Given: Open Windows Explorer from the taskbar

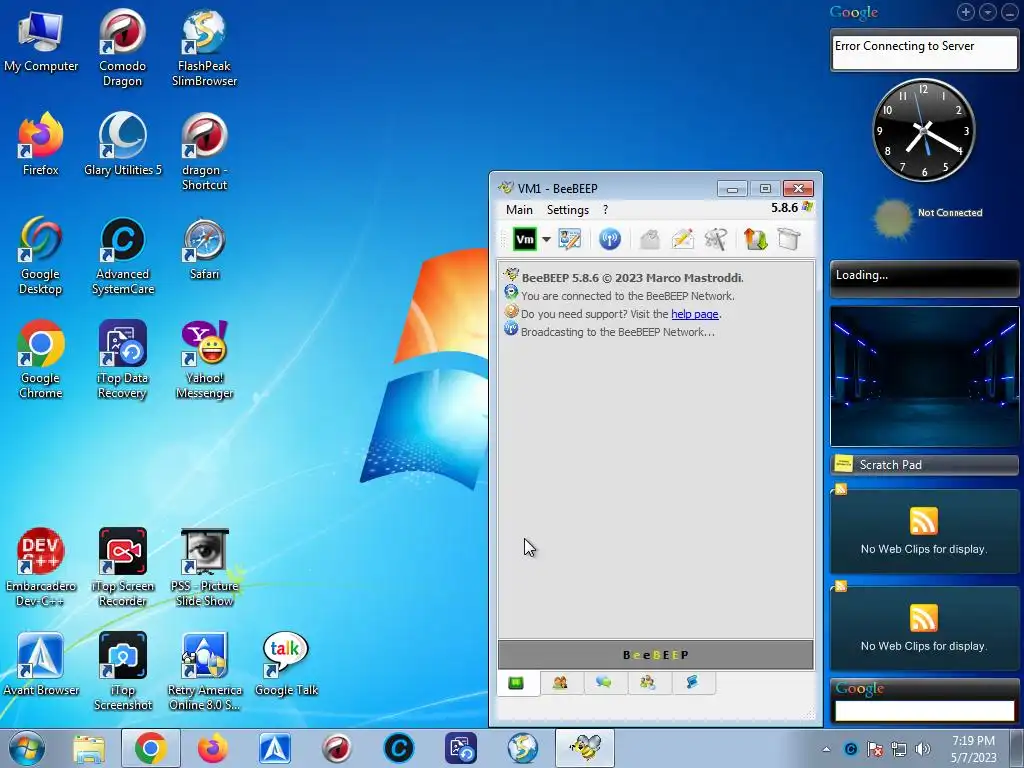Looking at the screenshot, I should click(89, 748).
